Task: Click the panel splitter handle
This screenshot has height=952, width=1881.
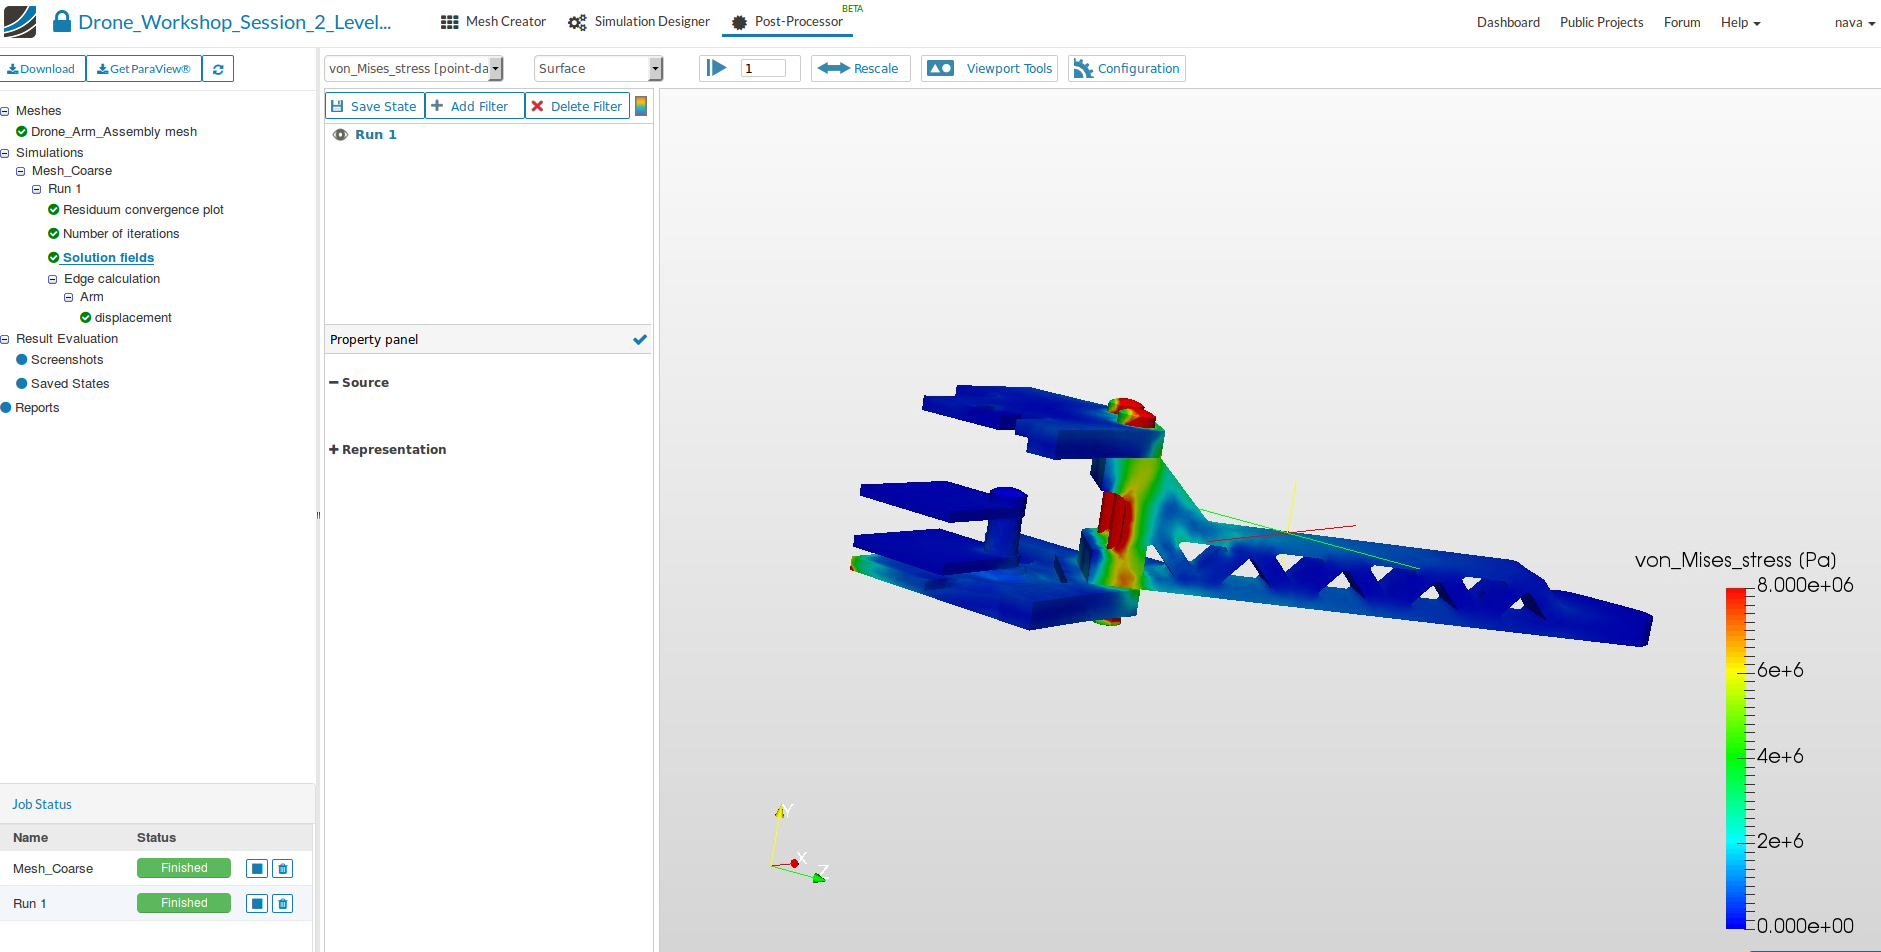Action: (319, 516)
